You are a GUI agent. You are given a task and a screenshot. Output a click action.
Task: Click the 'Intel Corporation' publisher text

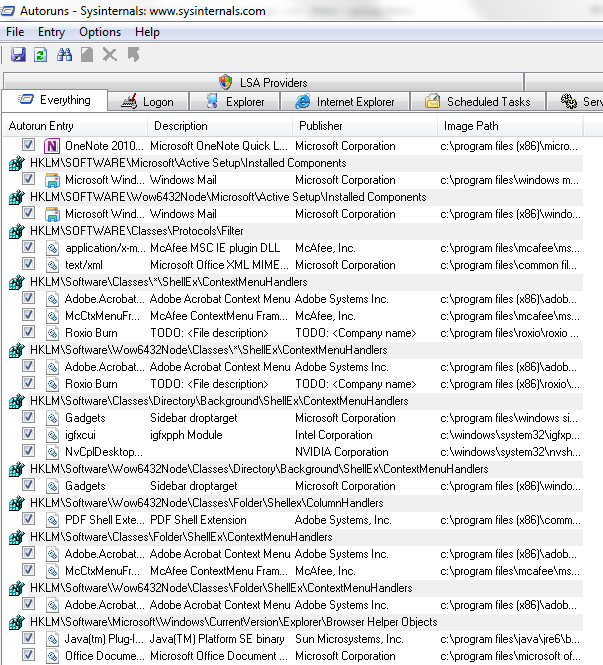[334, 435]
